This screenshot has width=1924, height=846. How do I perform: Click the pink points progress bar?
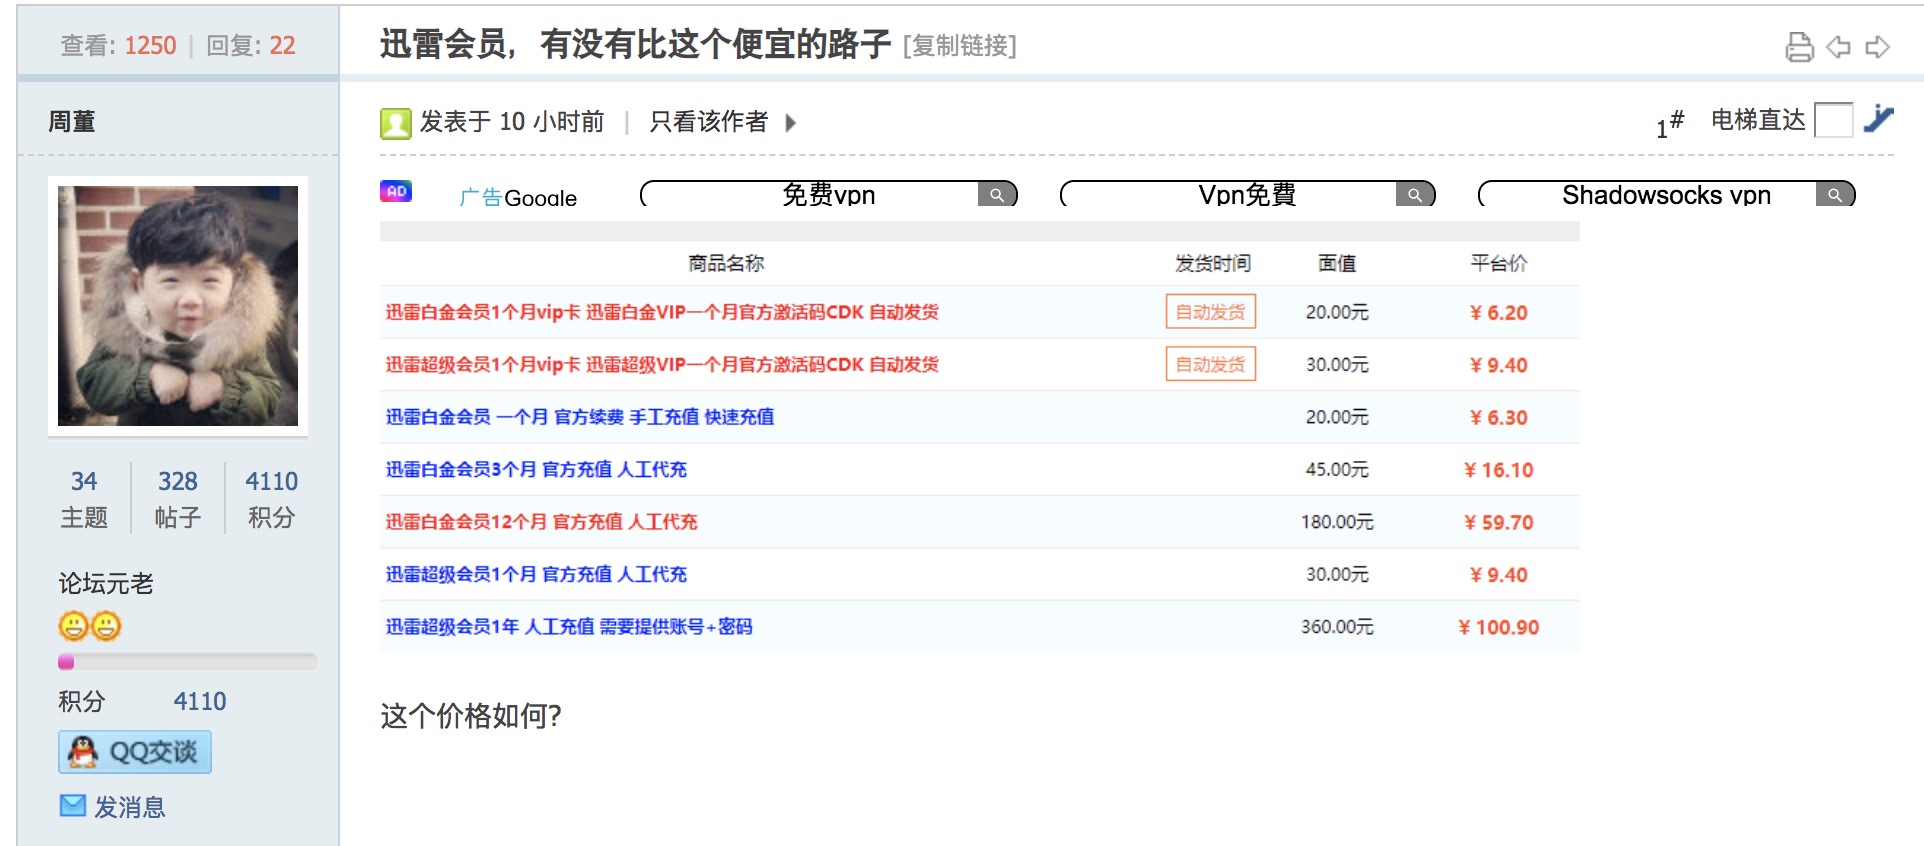pyautogui.click(x=188, y=662)
